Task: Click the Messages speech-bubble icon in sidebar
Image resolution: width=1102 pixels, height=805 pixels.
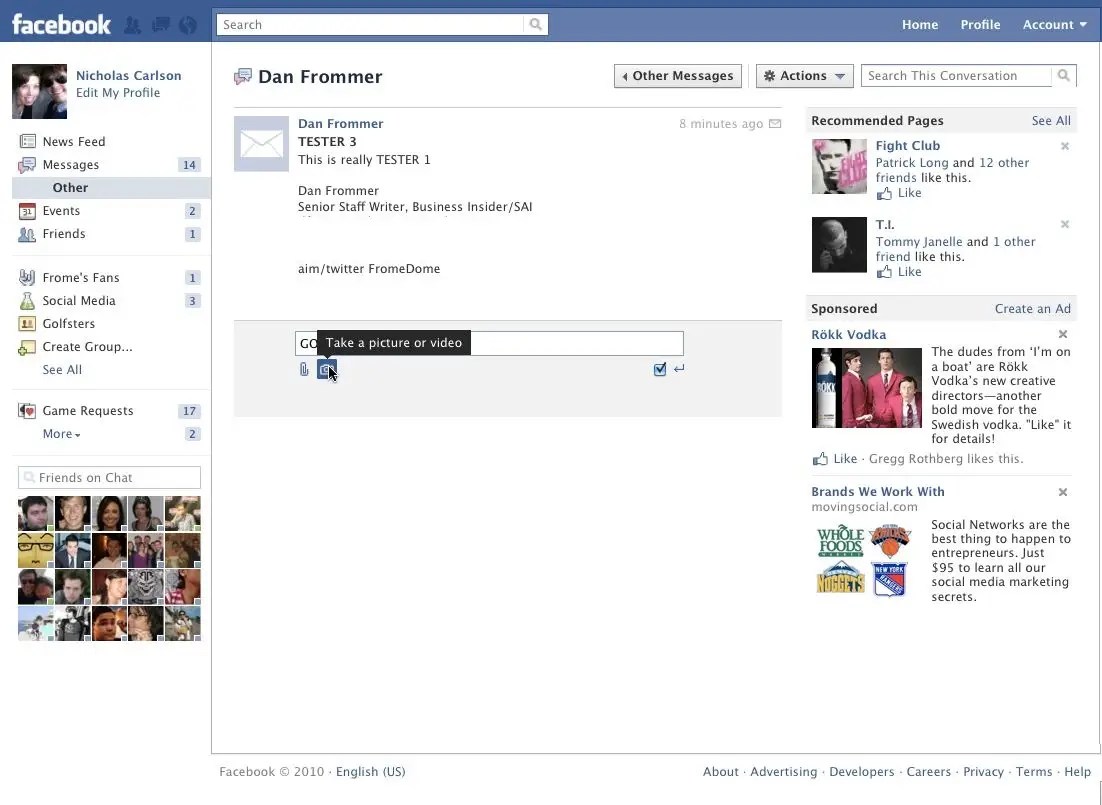Action: click(29, 164)
